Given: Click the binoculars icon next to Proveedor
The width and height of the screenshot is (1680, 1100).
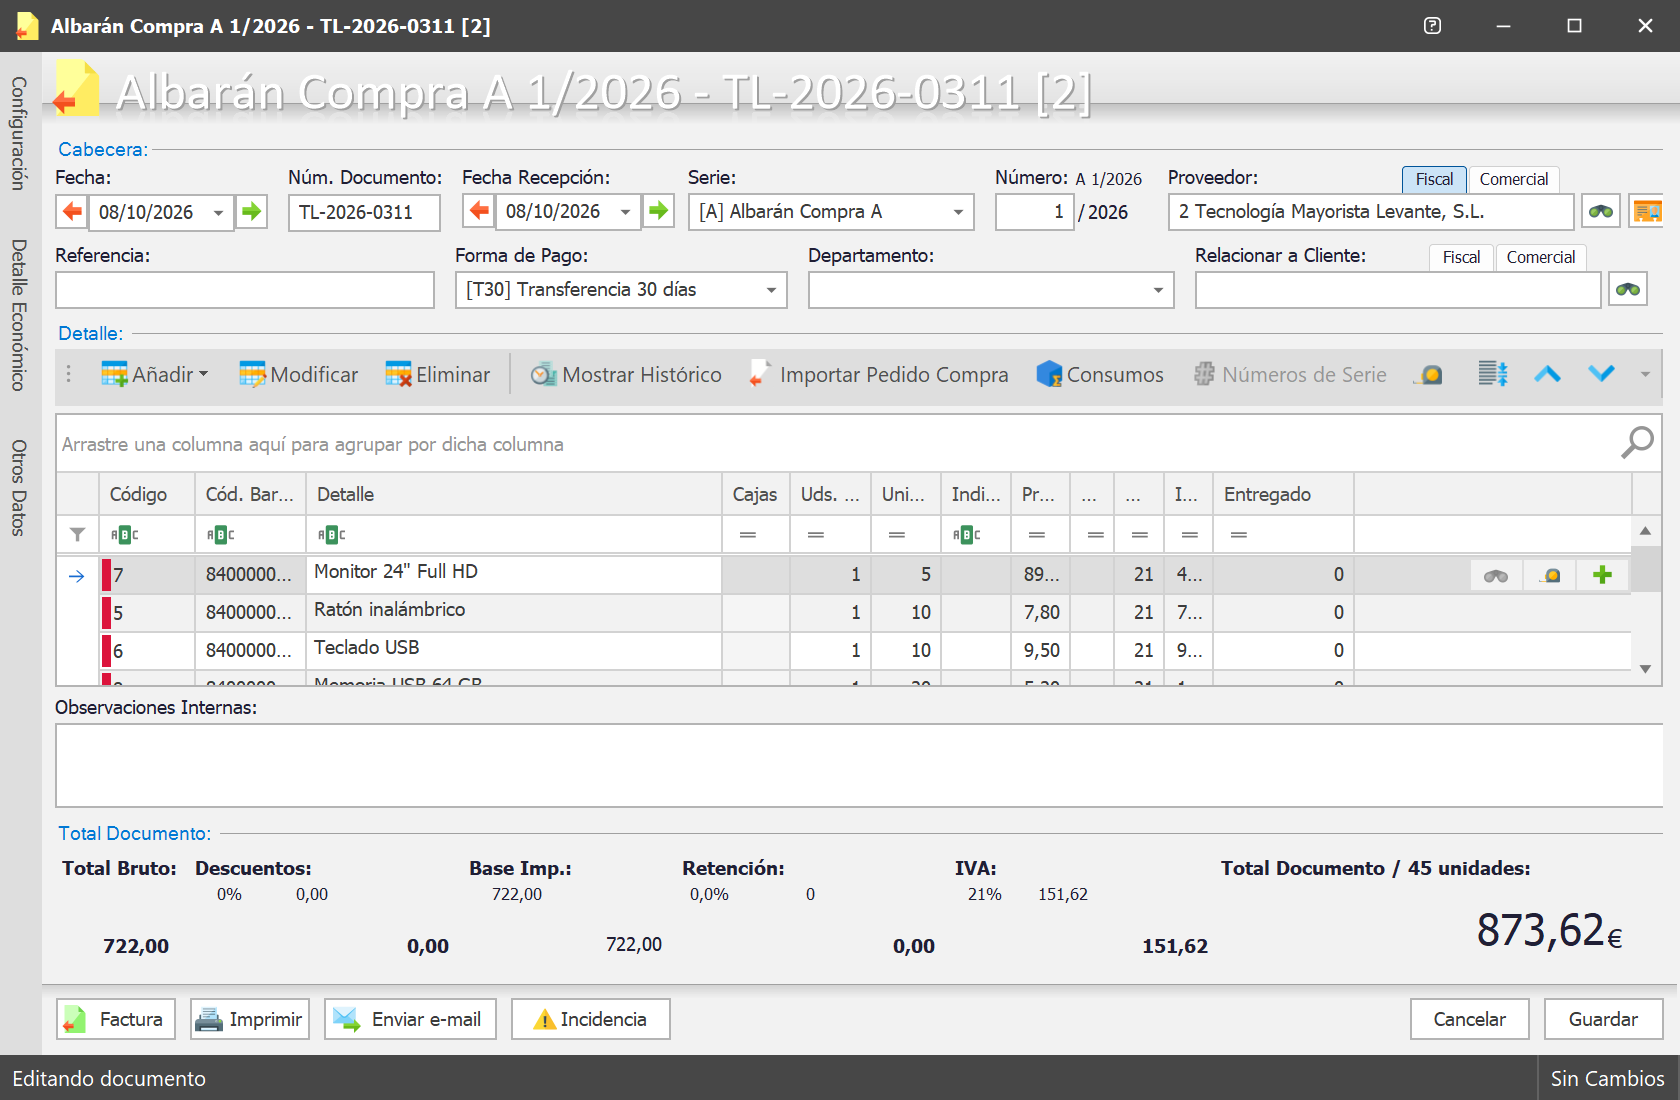Looking at the screenshot, I should 1601,212.
